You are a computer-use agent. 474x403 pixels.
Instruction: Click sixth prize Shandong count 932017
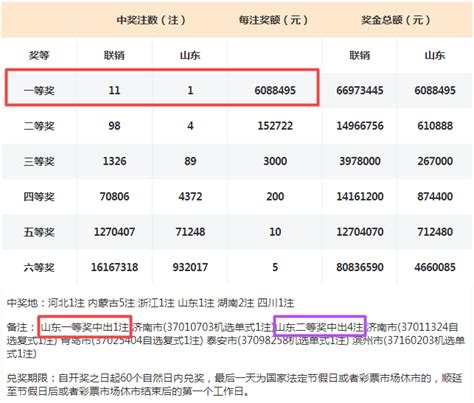pyautogui.click(x=190, y=267)
